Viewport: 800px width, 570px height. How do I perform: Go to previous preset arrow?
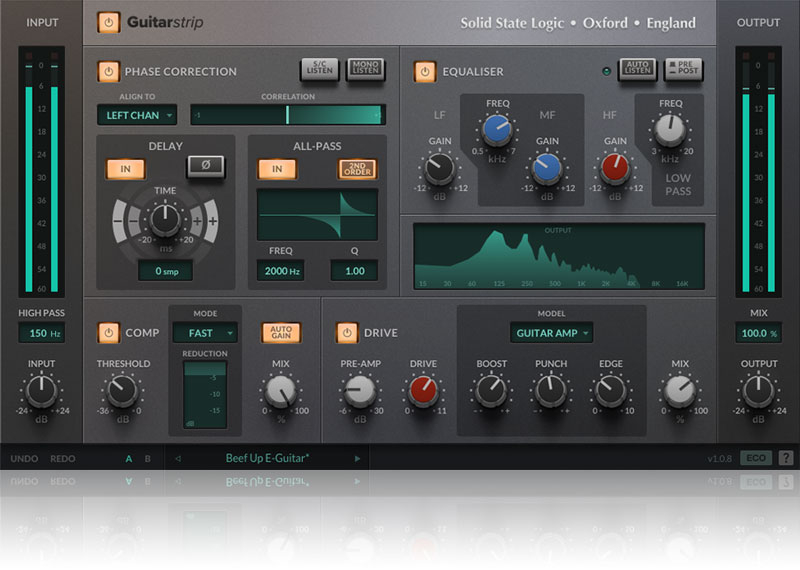tap(178, 459)
